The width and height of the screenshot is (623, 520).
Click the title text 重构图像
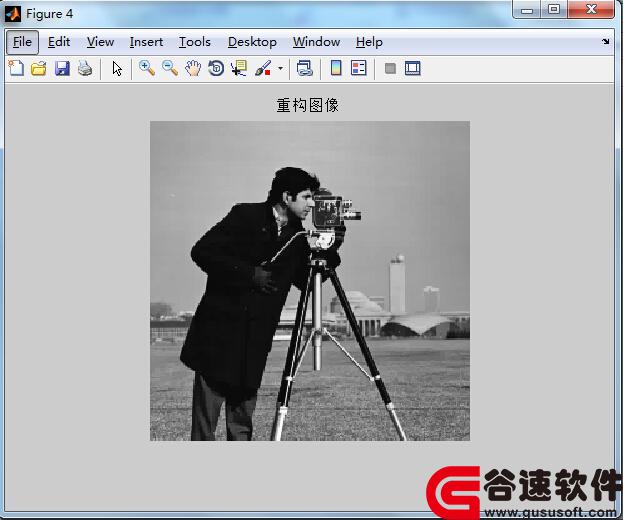coord(308,105)
